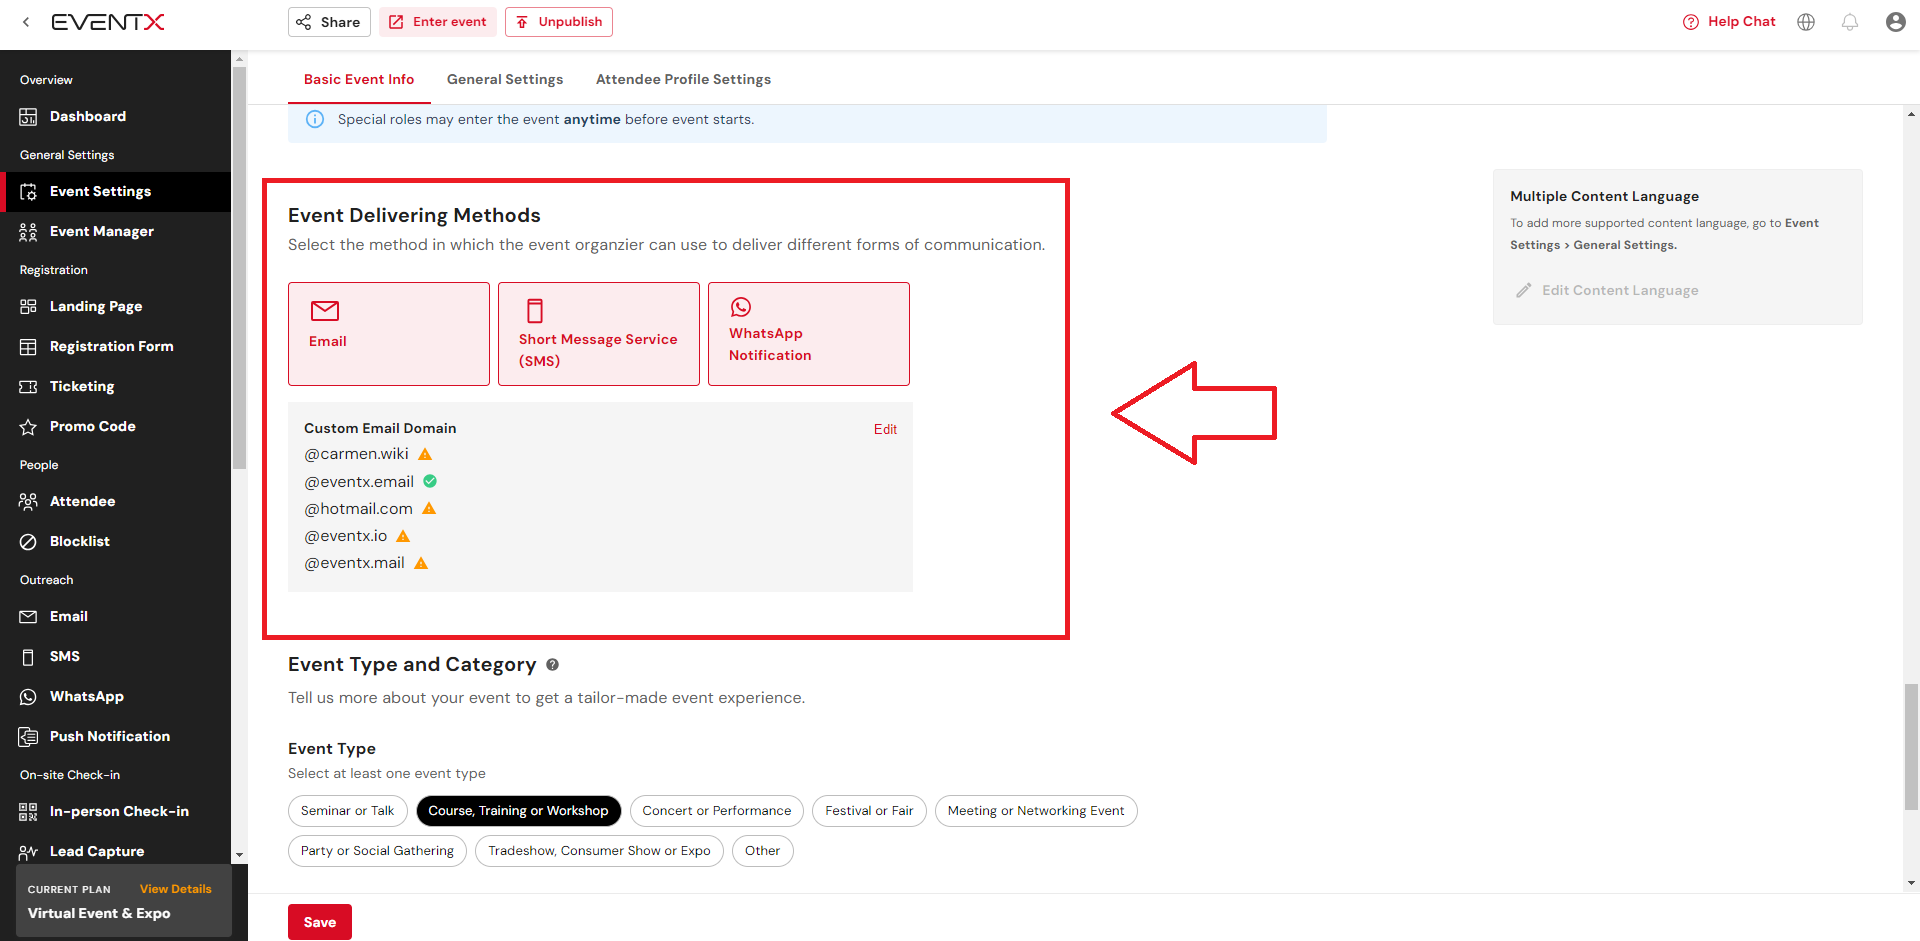The height and width of the screenshot is (941, 1920).
Task: Toggle the Short Message Service (SMS) card
Action: 599,334
